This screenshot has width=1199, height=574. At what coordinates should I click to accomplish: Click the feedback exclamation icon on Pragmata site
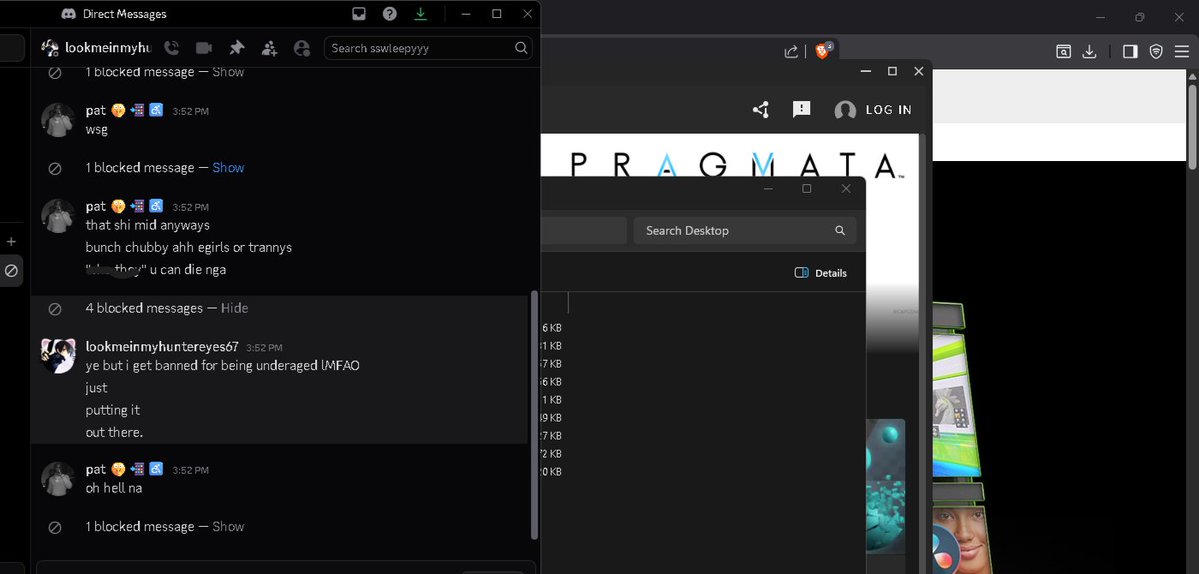pos(801,109)
